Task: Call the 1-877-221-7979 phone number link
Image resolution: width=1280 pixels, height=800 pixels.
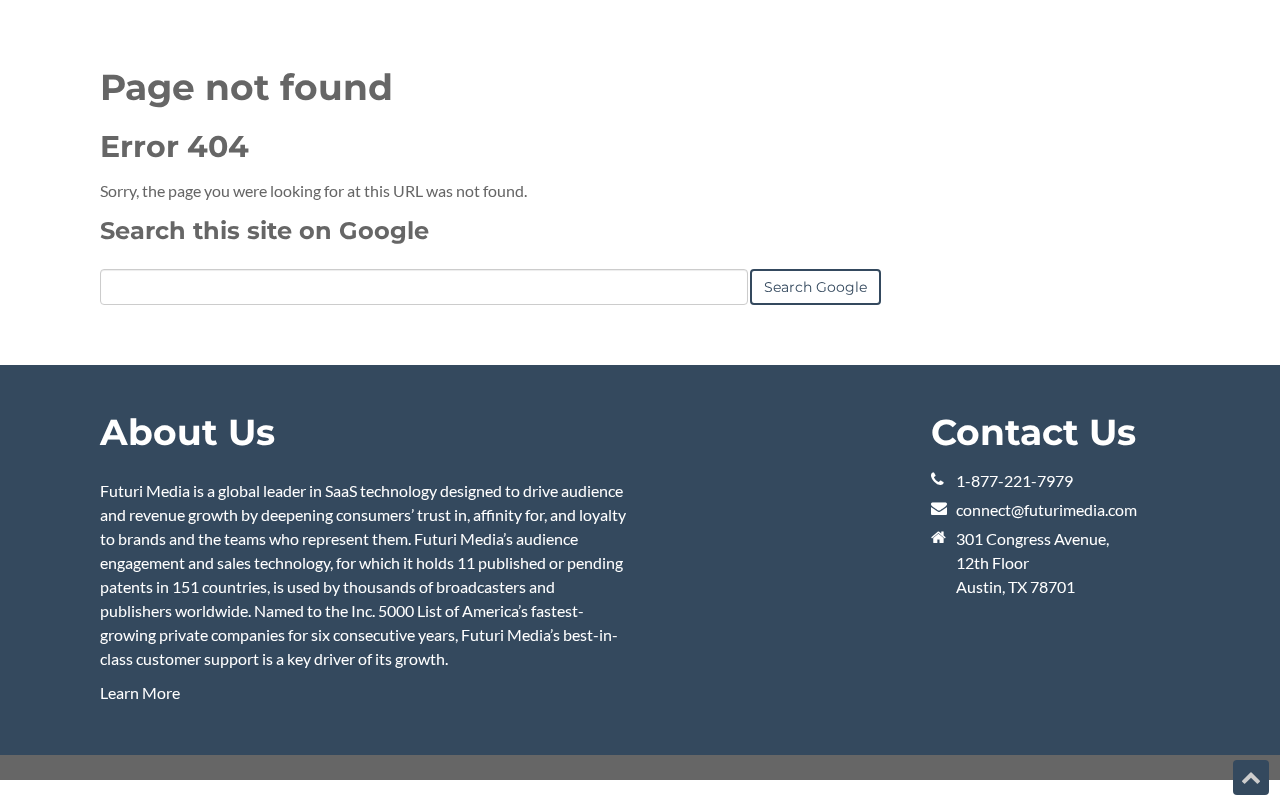Action: [x=1014, y=481]
